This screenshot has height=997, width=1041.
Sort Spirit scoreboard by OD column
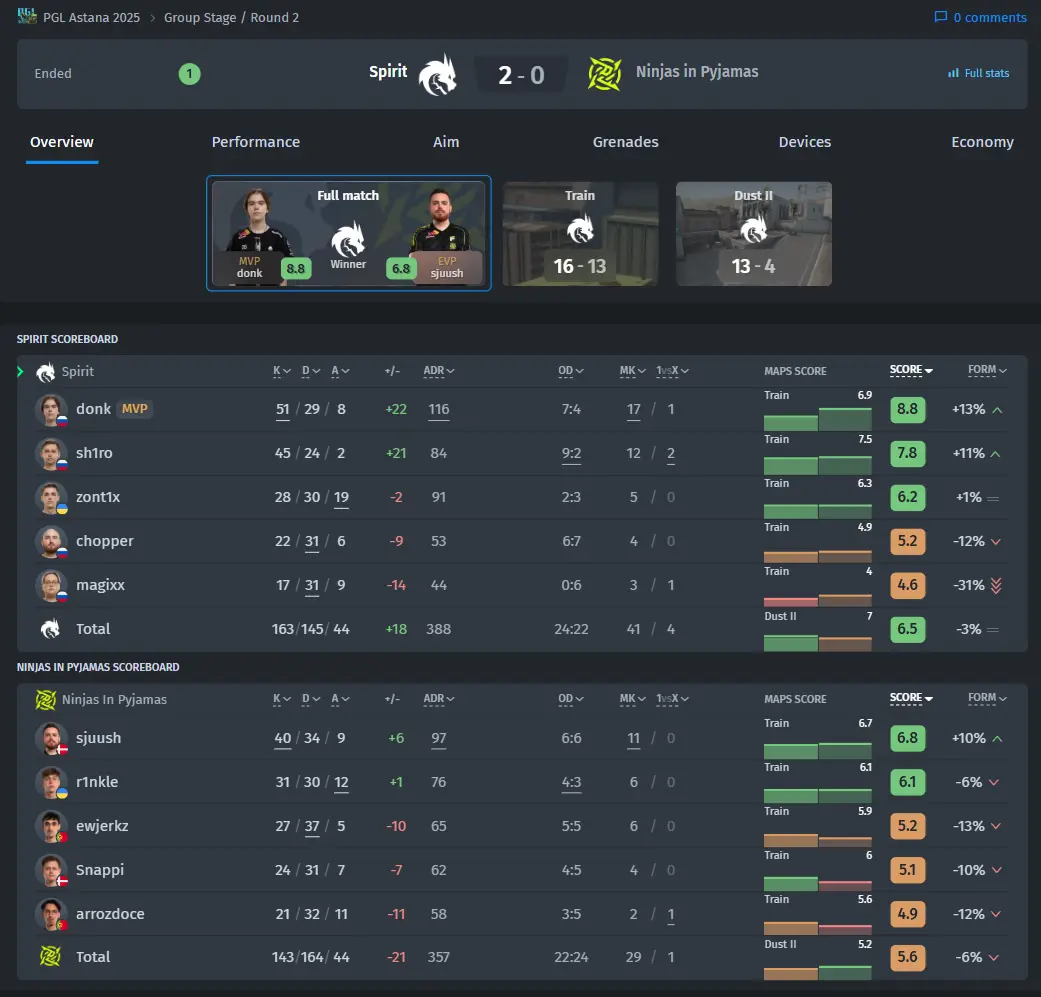point(570,371)
